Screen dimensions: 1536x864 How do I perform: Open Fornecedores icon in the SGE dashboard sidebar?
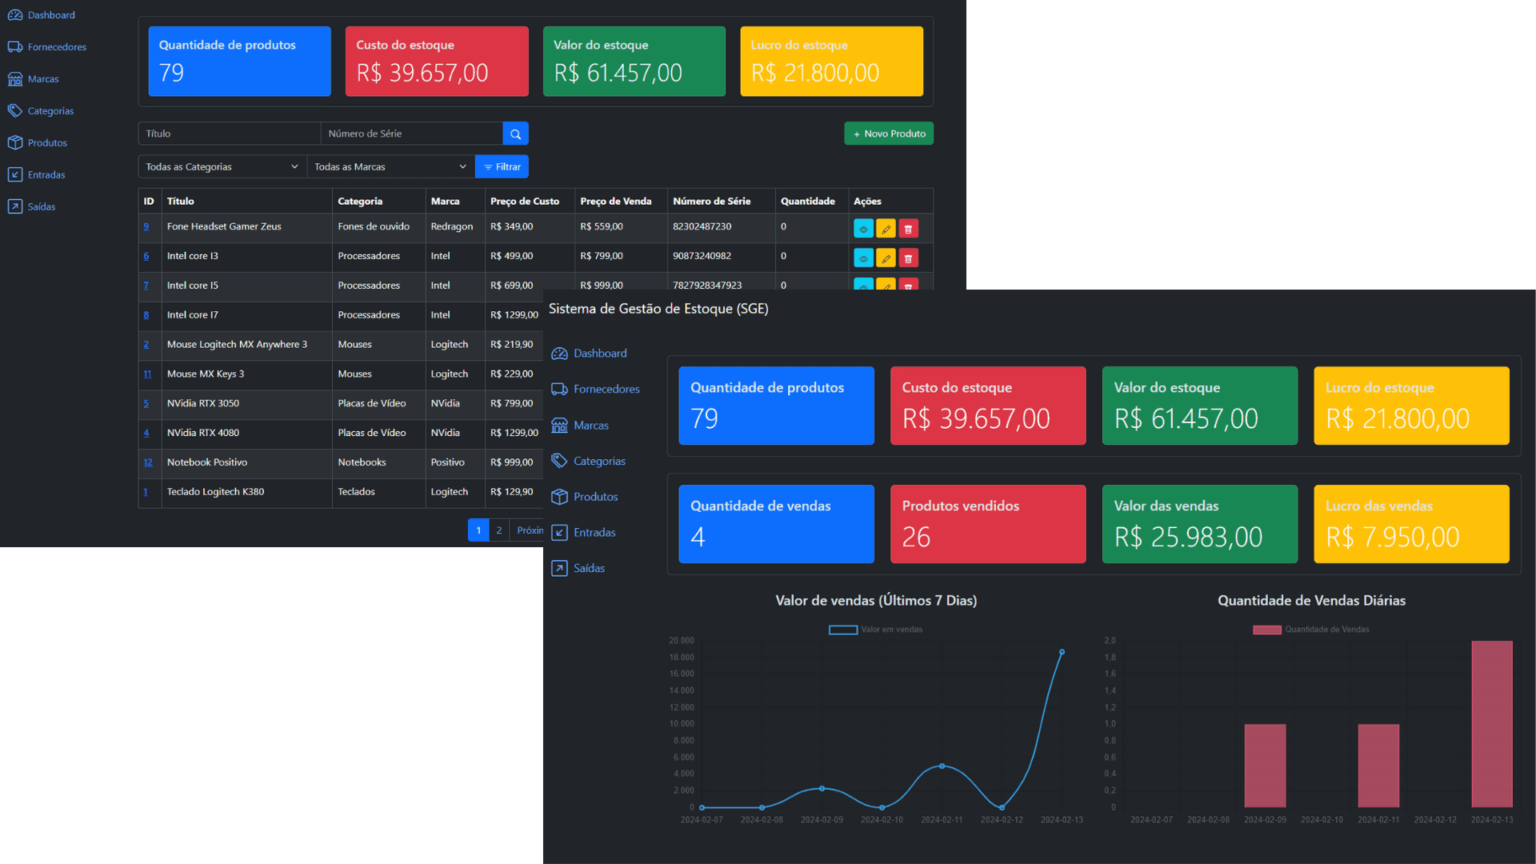click(x=560, y=389)
